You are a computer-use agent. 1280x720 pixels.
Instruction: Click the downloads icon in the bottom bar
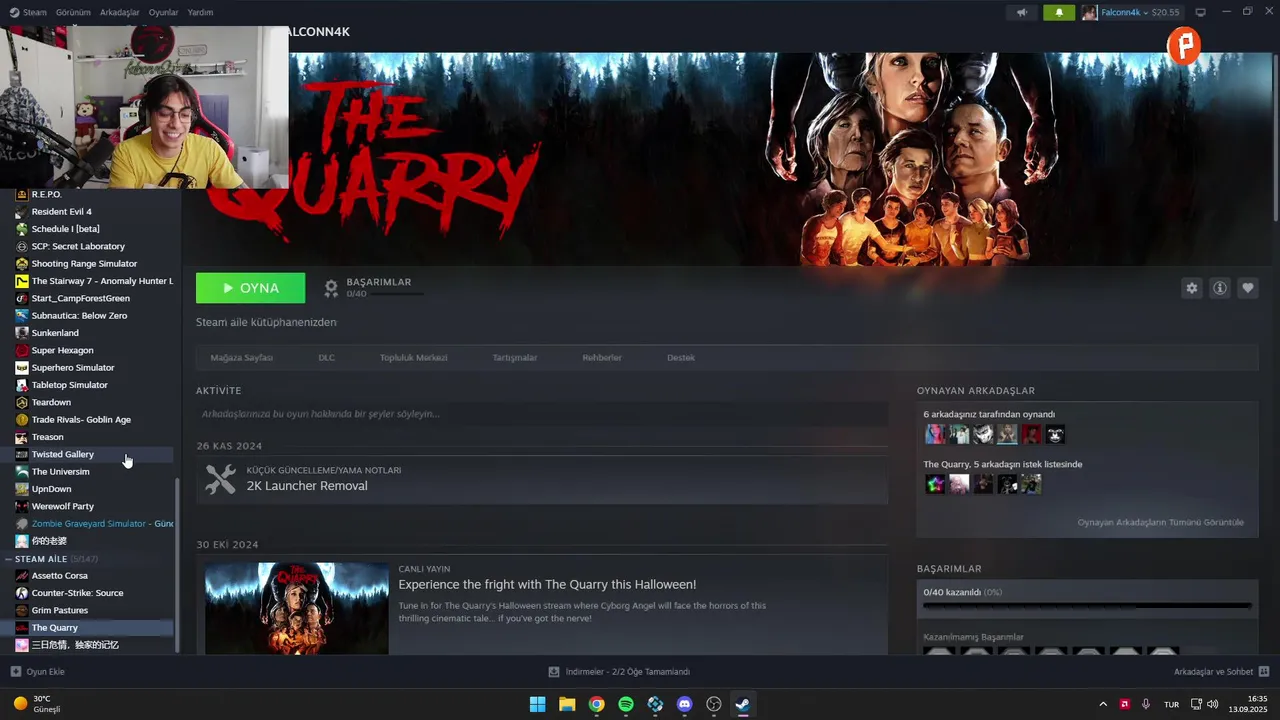pos(554,672)
